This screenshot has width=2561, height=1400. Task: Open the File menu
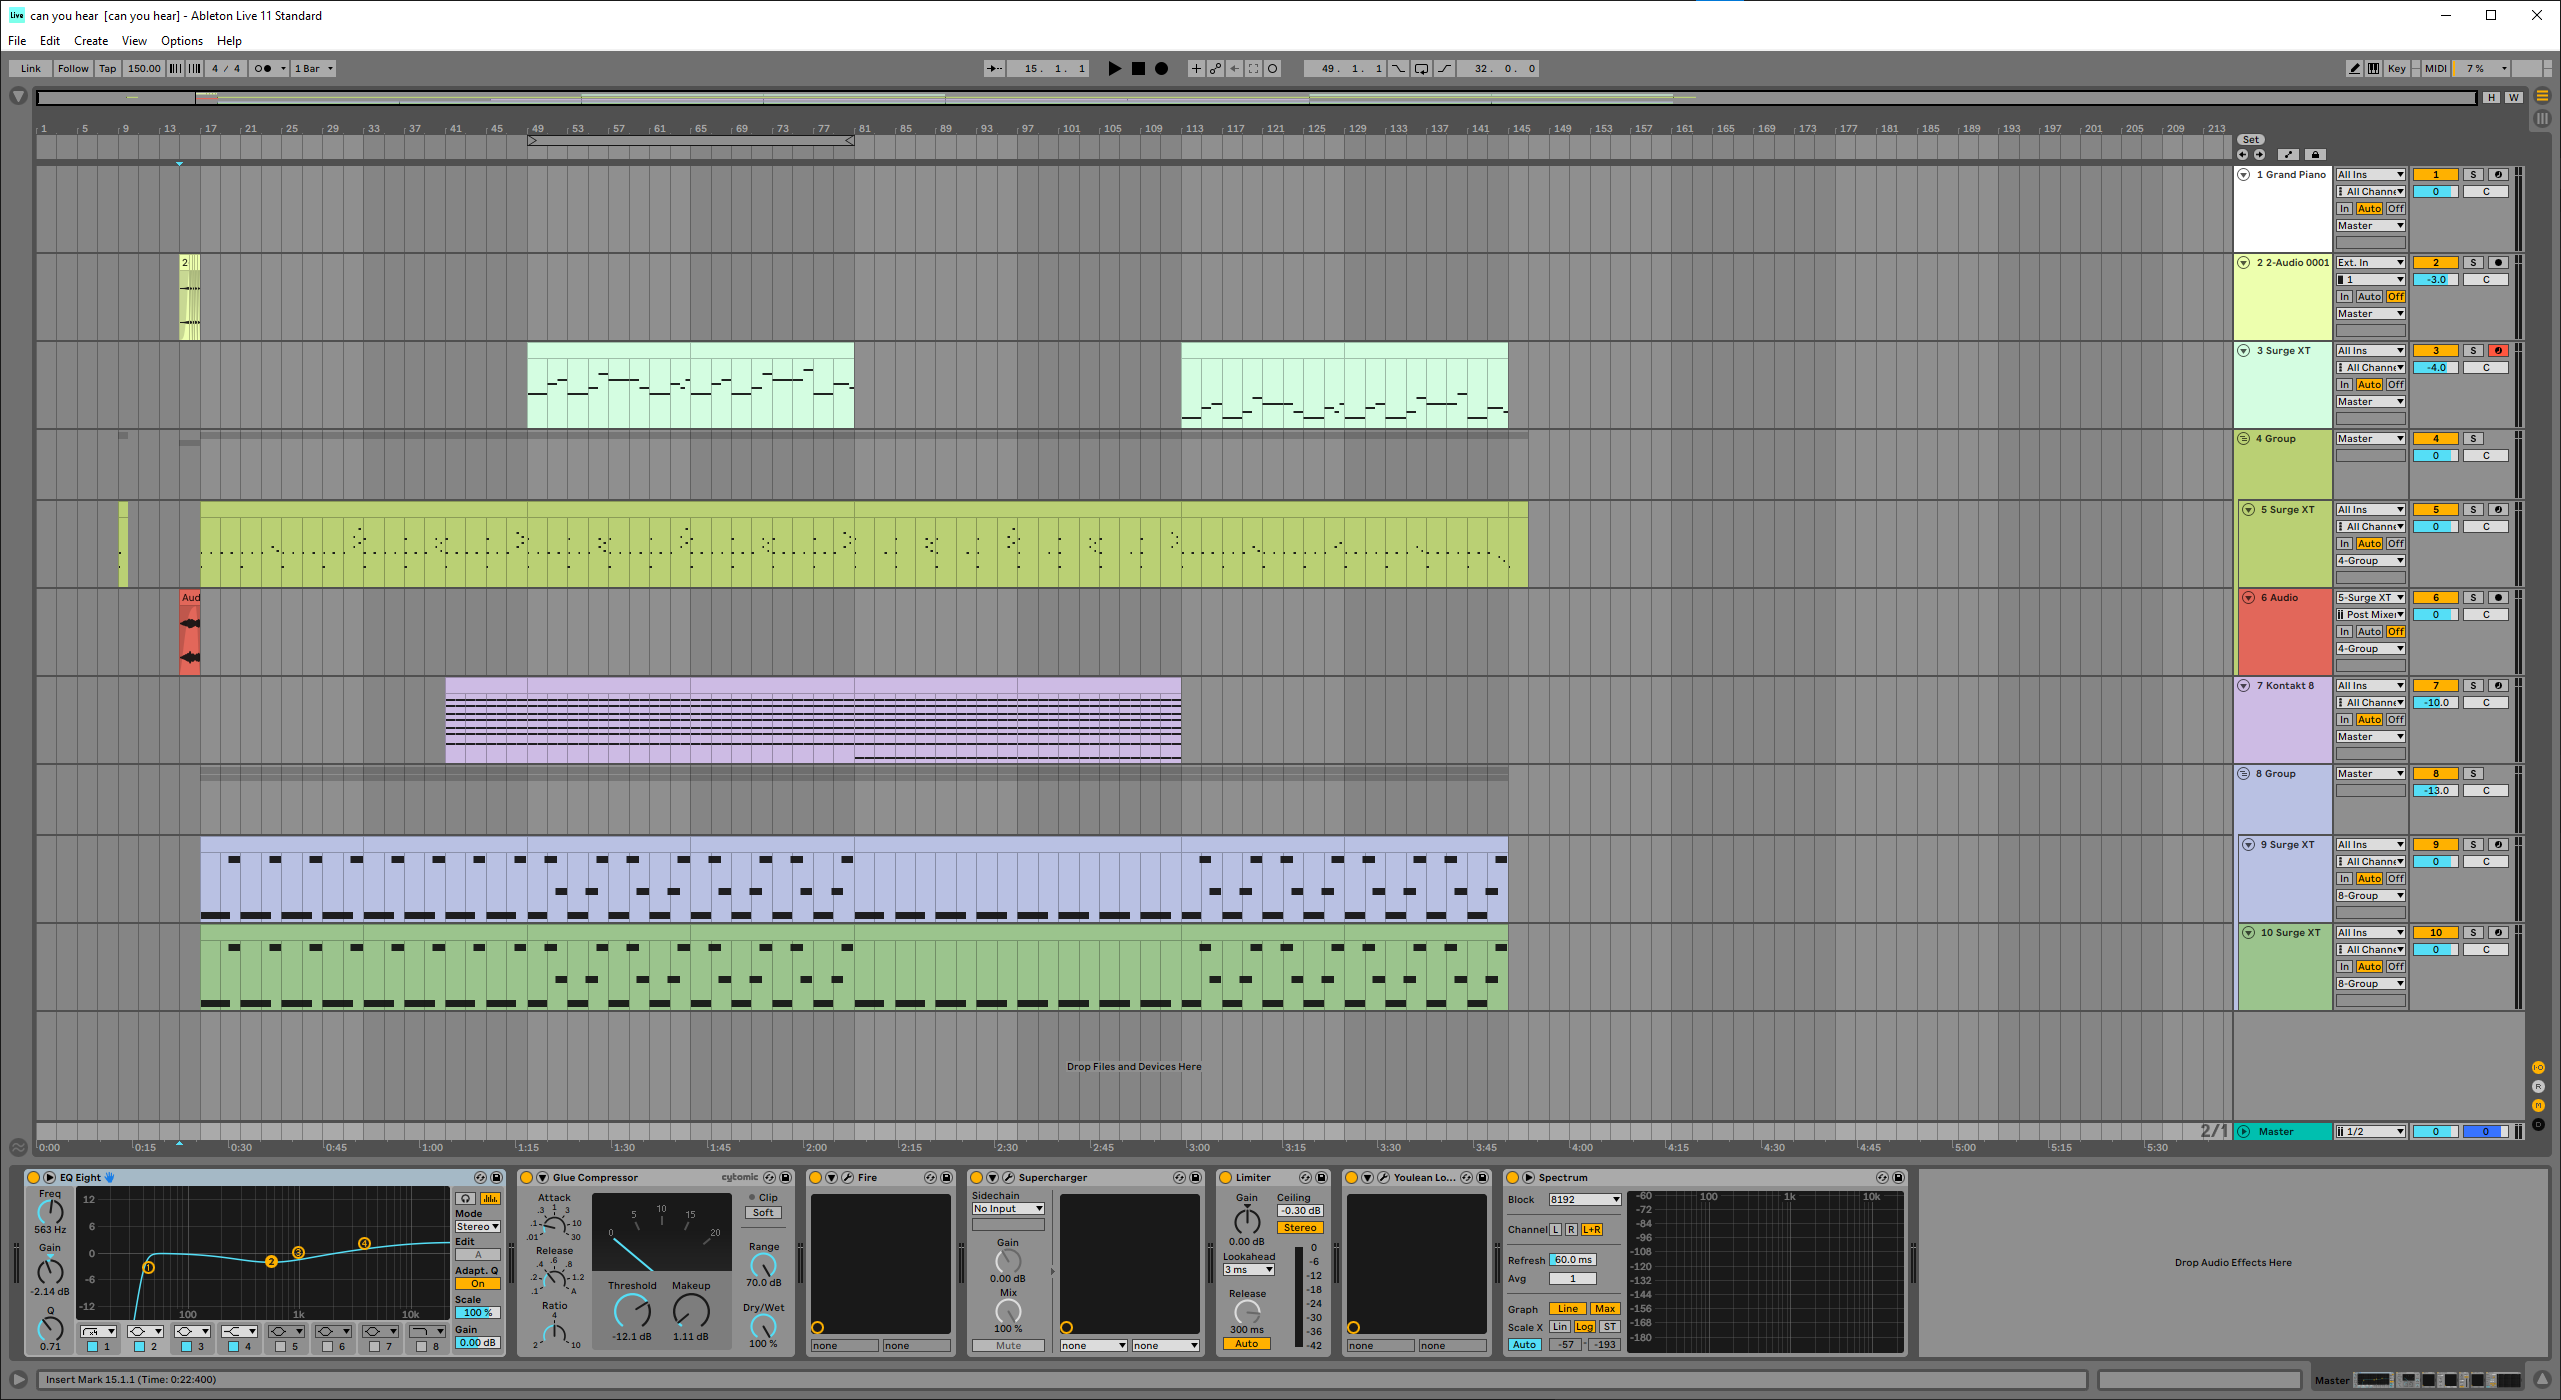coord(17,41)
